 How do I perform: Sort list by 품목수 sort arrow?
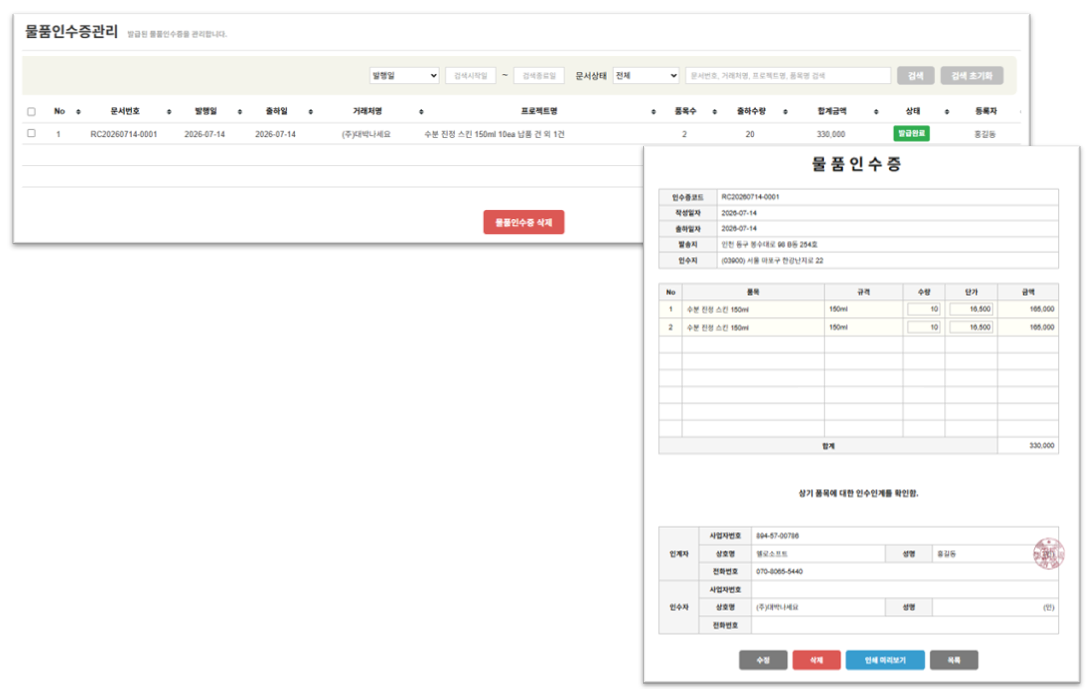tap(715, 111)
